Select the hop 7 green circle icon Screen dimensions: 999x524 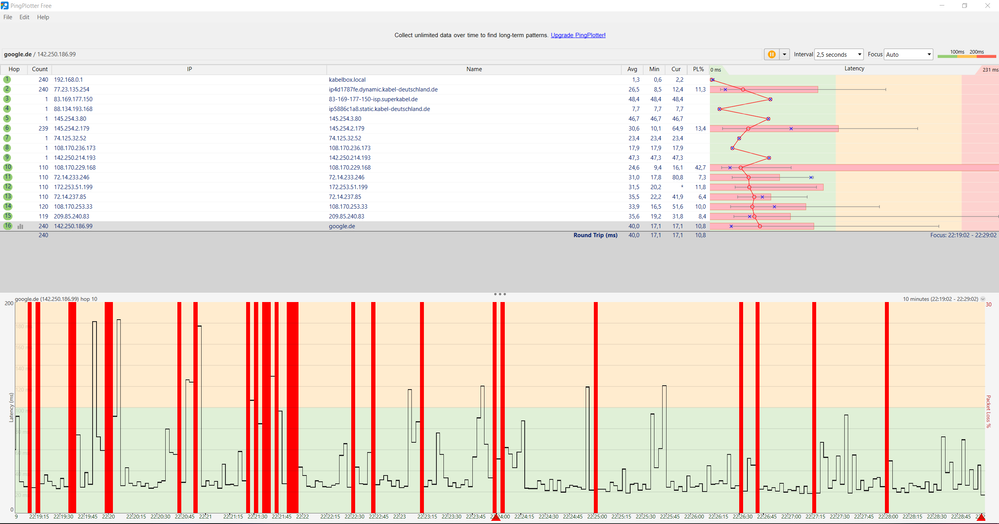coord(7,138)
